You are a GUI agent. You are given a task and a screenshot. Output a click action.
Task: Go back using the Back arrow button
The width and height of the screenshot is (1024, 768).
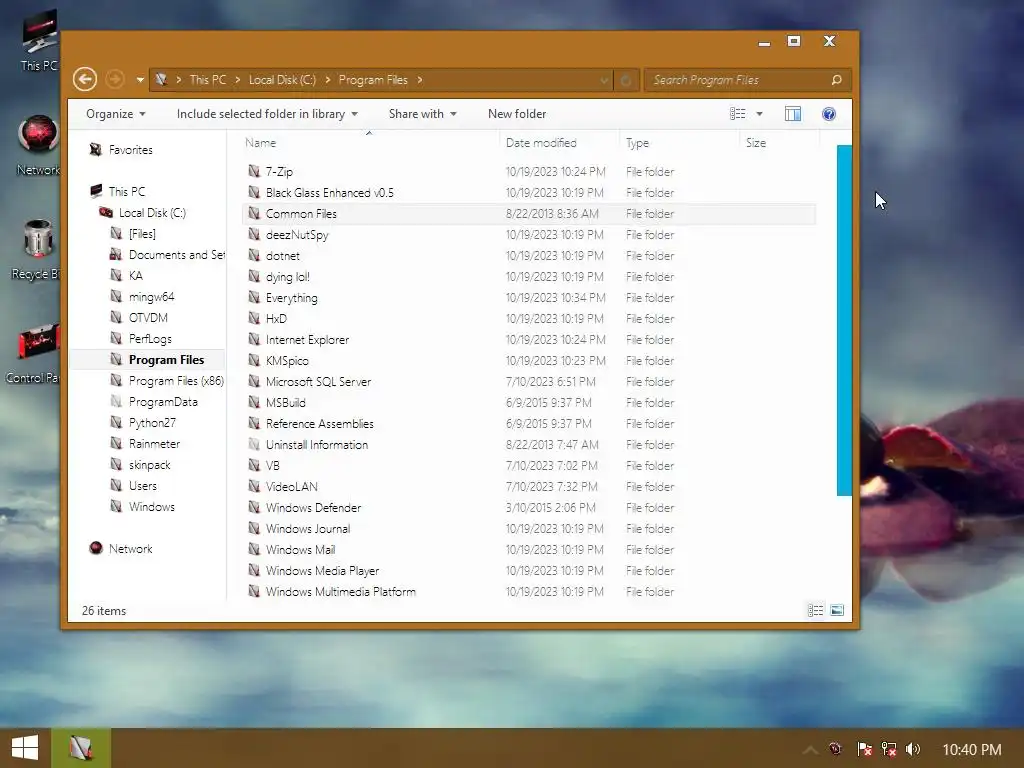(85, 80)
